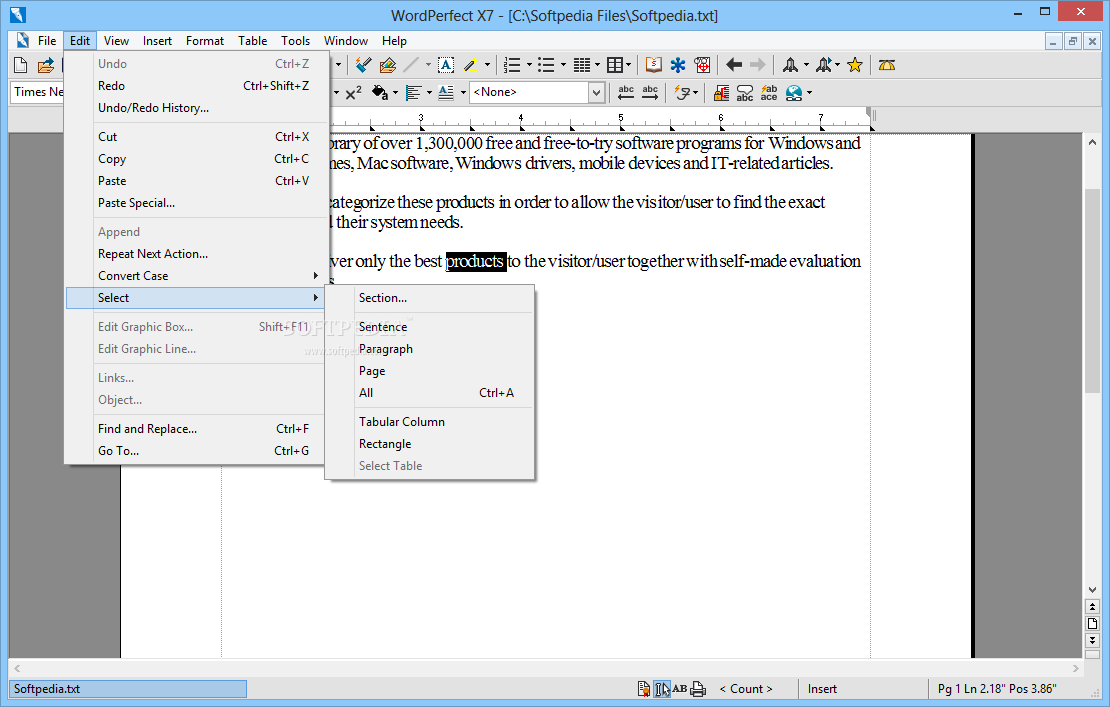Click the paint bucket fill icon

(x=379, y=93)
